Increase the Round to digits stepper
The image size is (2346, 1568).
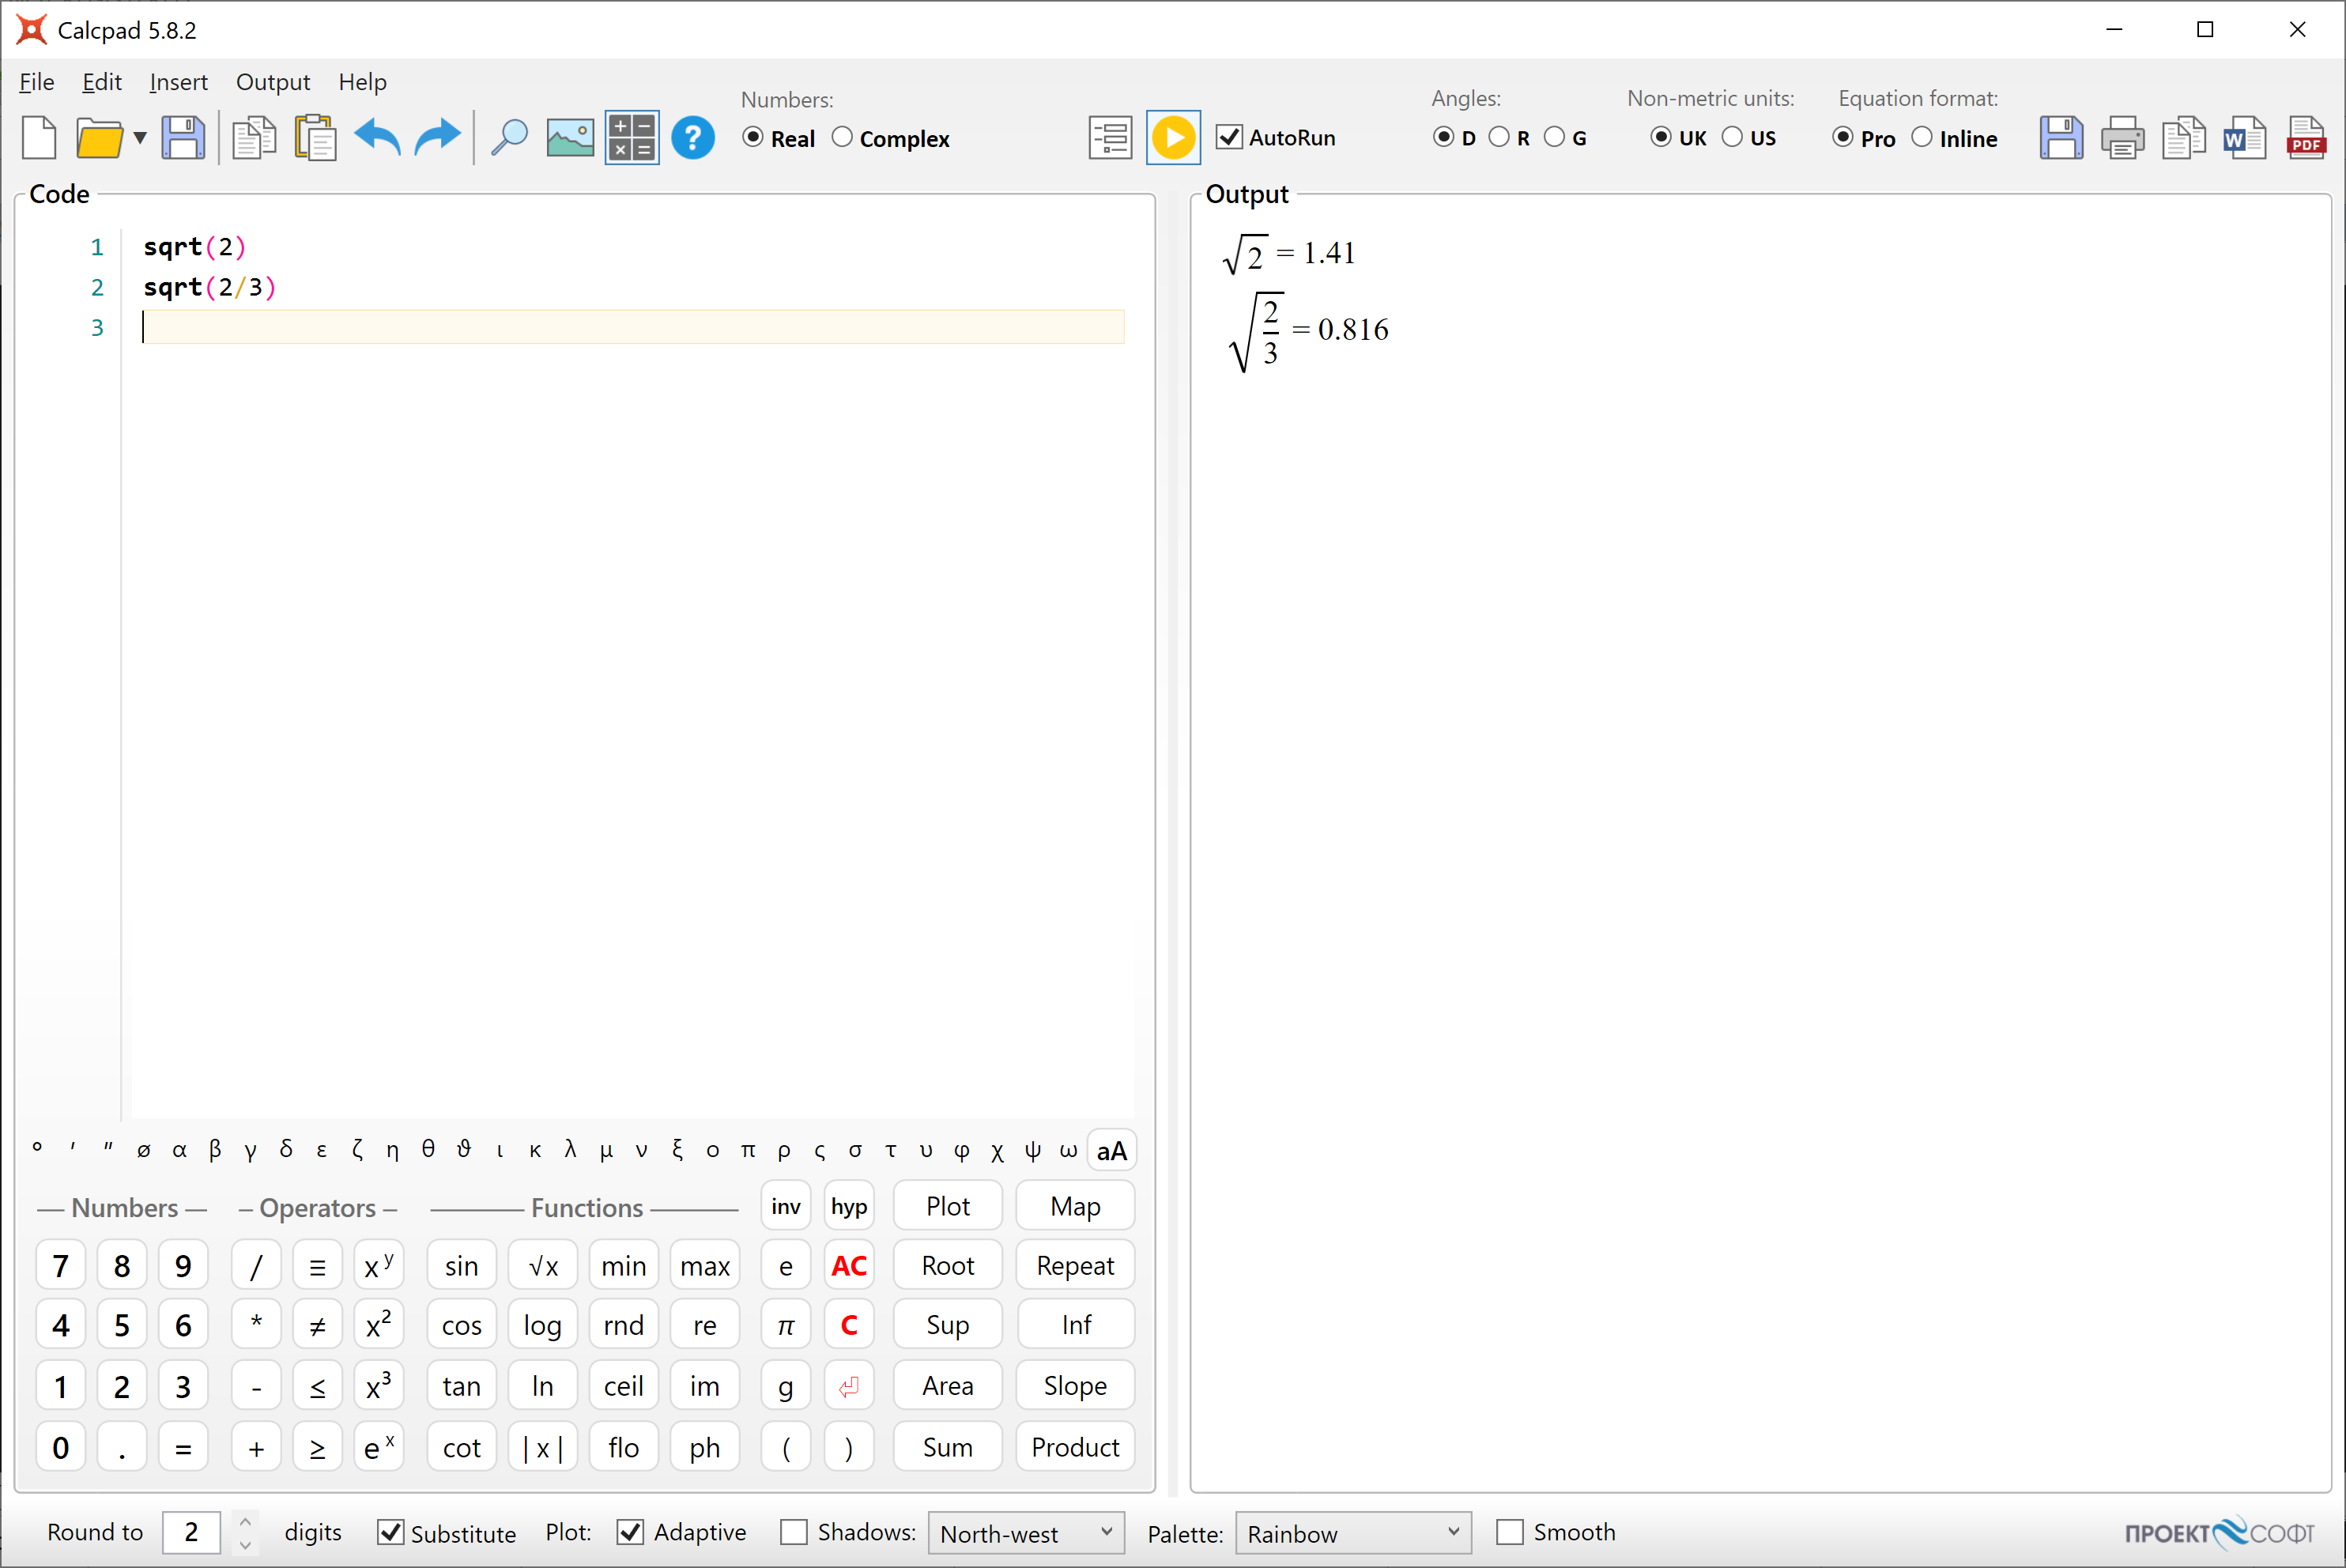click(x=245, y=1521)
